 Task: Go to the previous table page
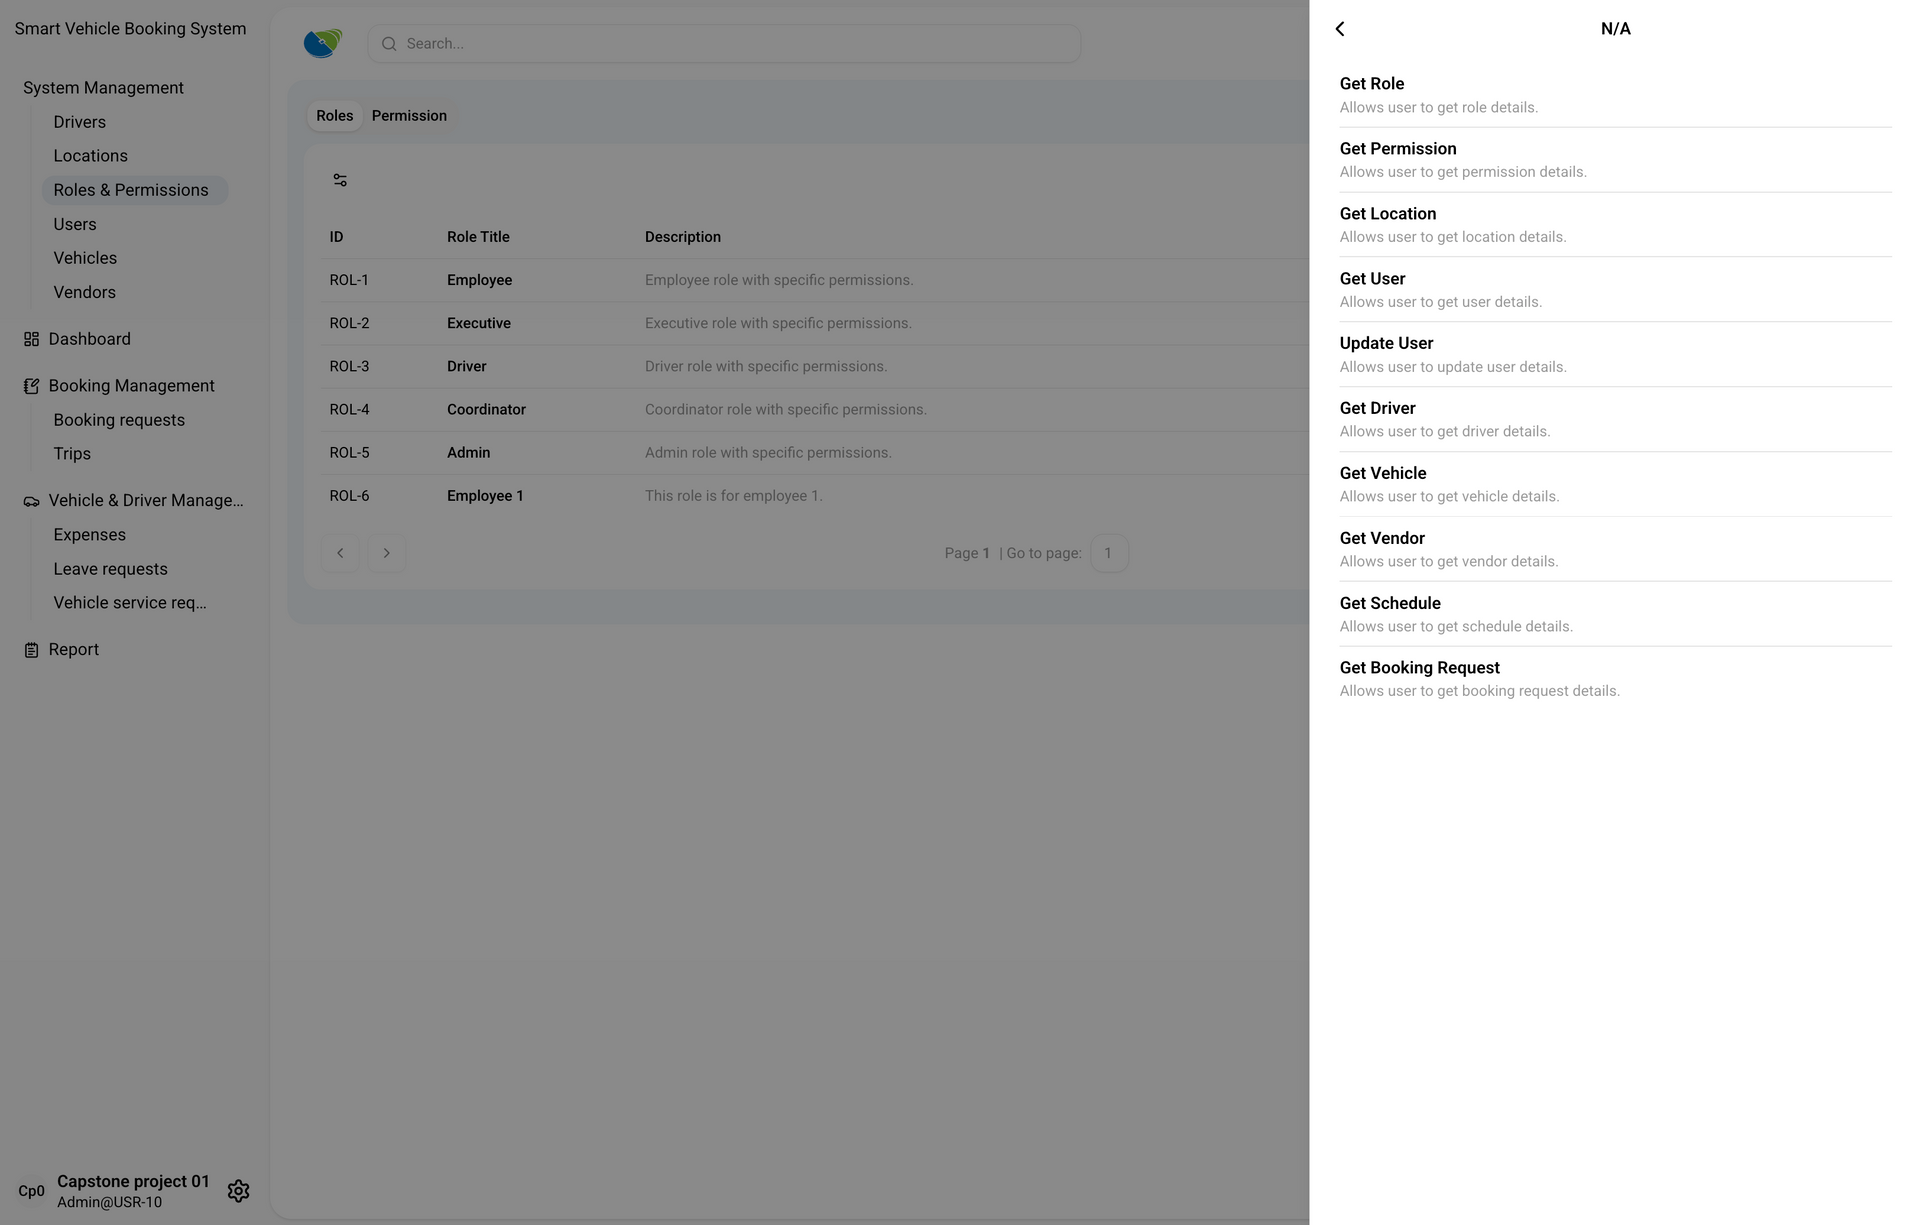coord(340,553)
